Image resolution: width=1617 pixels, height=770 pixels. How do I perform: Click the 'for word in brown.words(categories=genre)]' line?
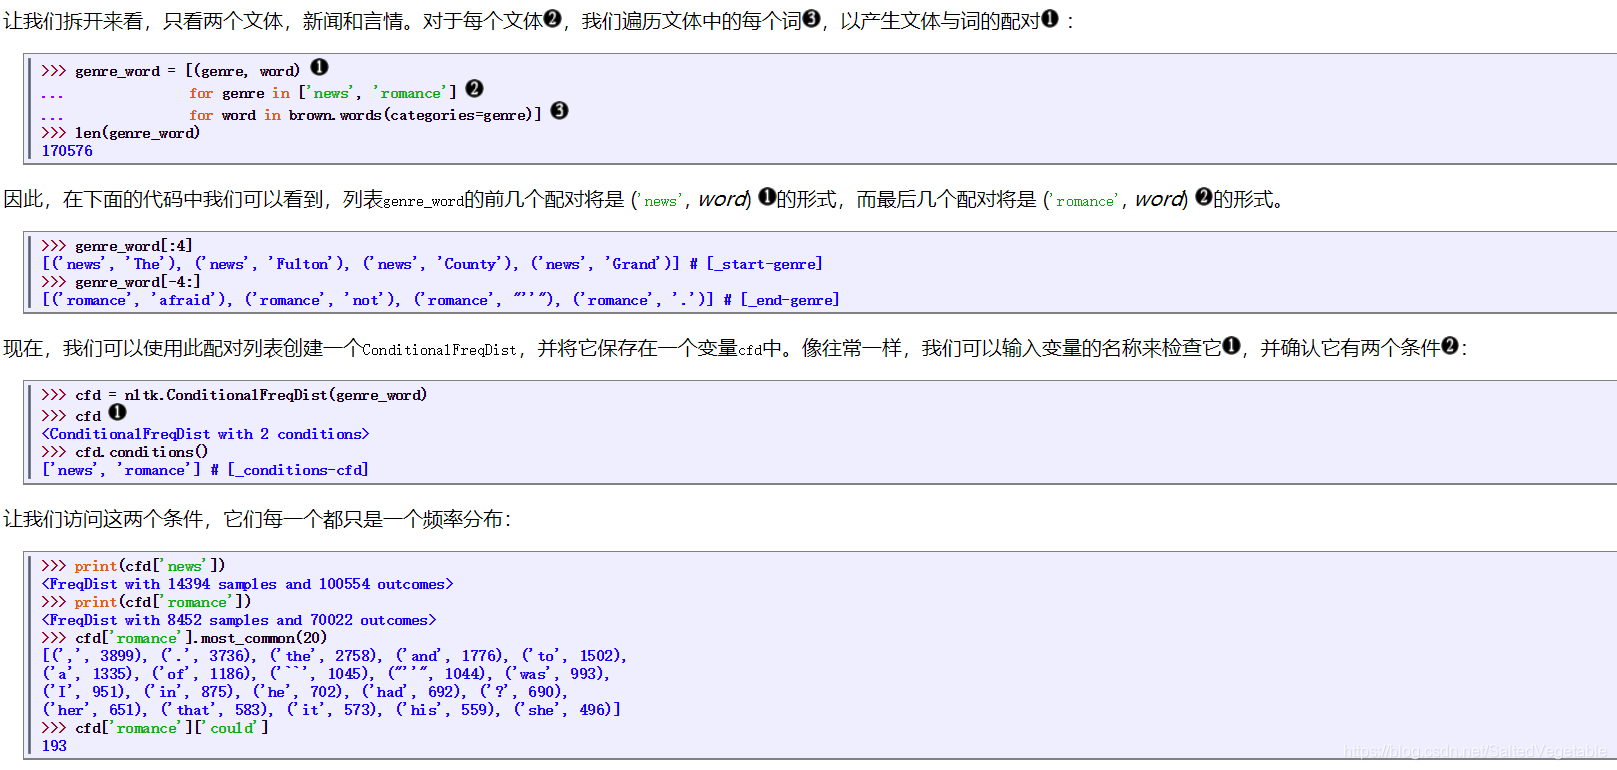(365, 115)
